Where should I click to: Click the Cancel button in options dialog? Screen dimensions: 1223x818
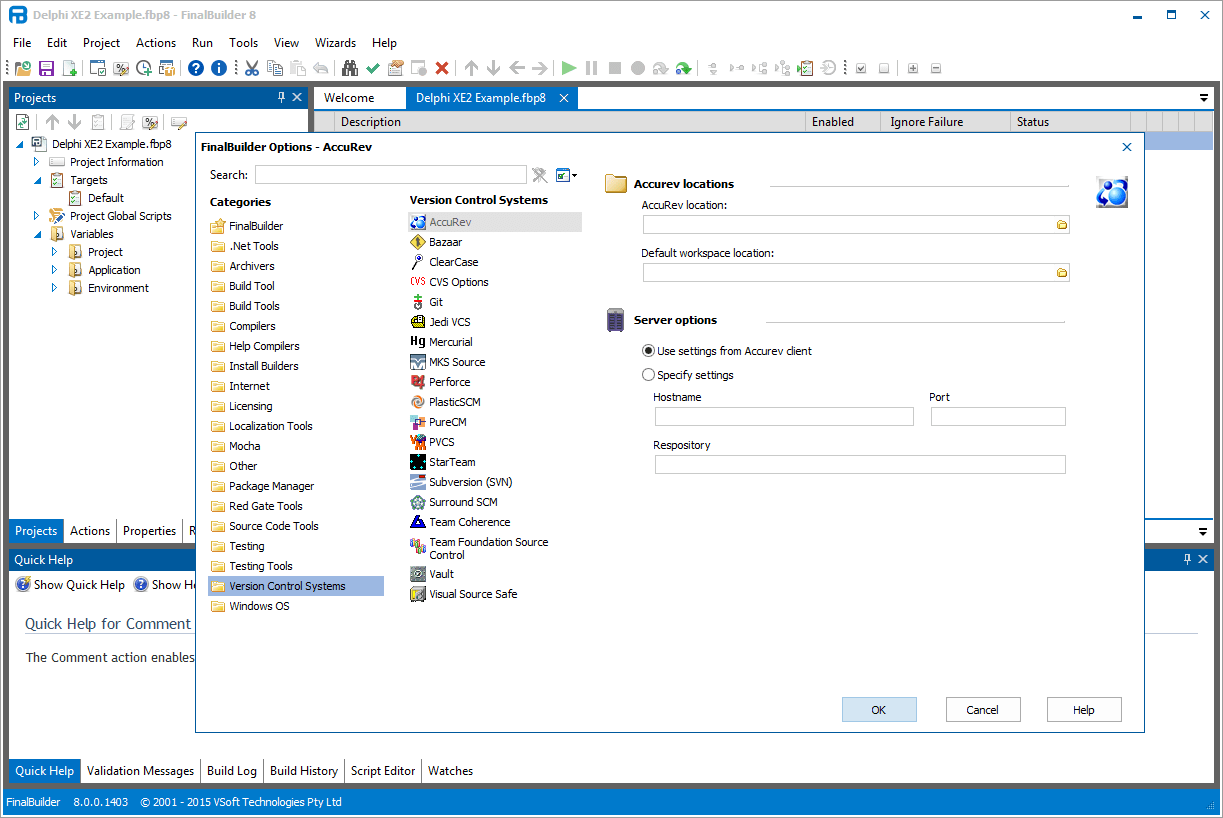pyautogui.click(x=983, y=710)
